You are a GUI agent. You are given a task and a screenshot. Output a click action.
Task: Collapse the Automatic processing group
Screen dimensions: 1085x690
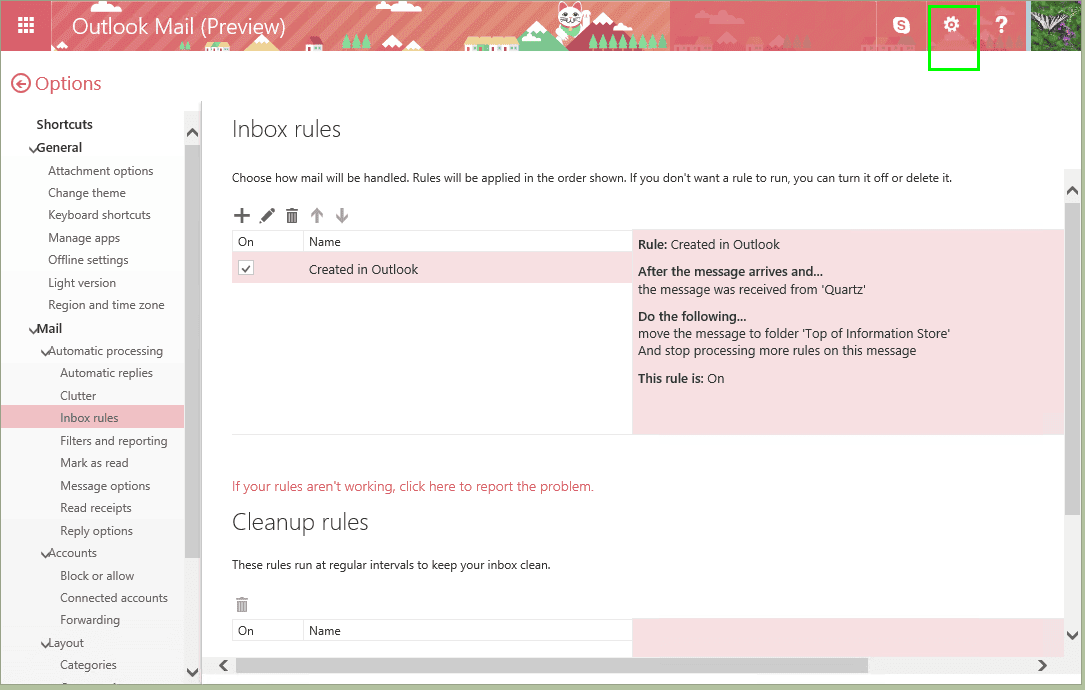(x=44, y=352)
